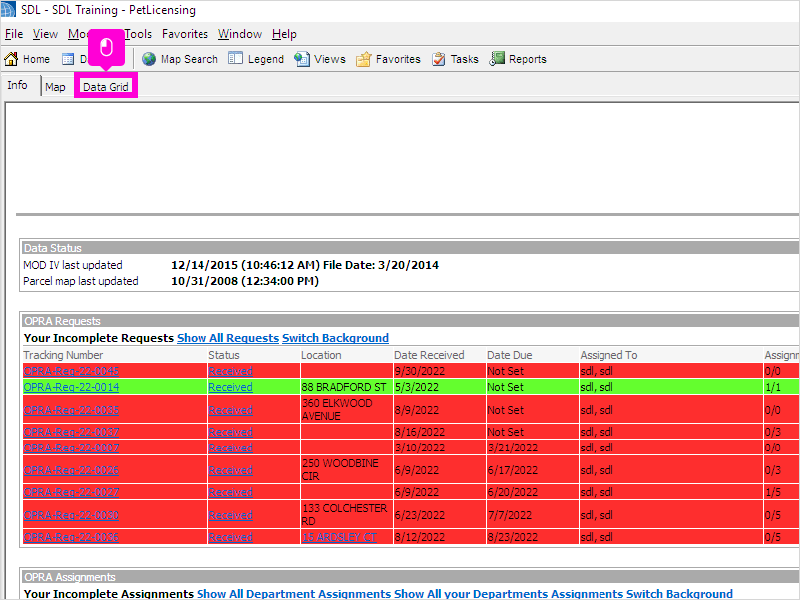Click Show All your Departments Assignments link

tap(508, 594)
